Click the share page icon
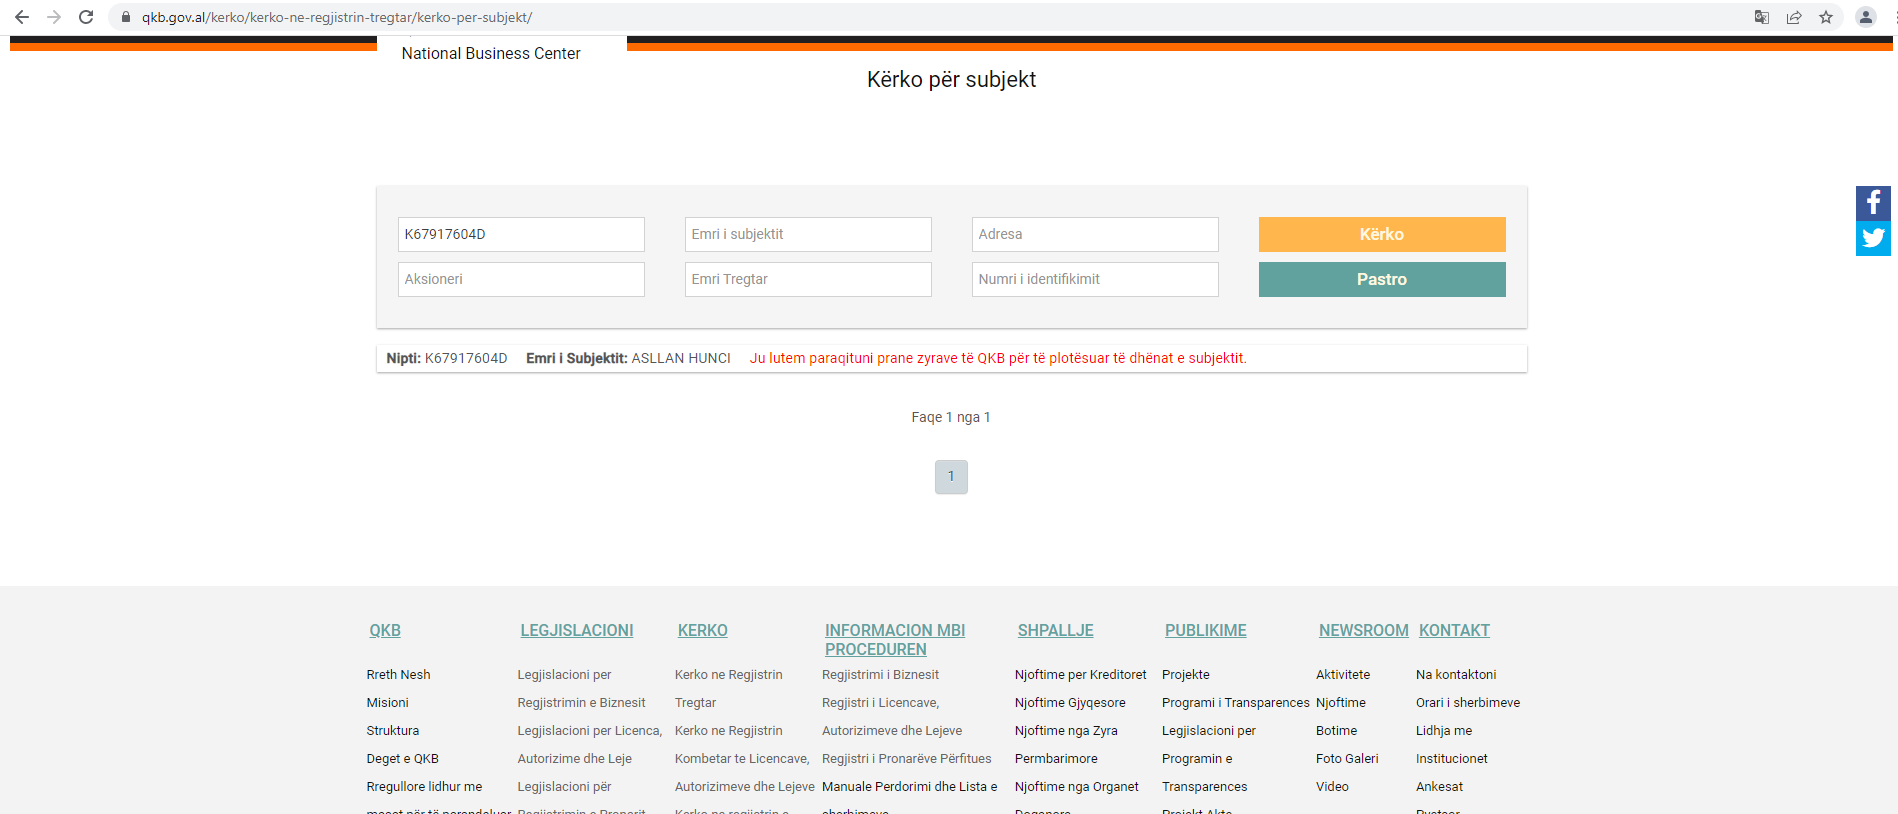The height and width of the screenshot is (814, 1898). click(1794, 17)
